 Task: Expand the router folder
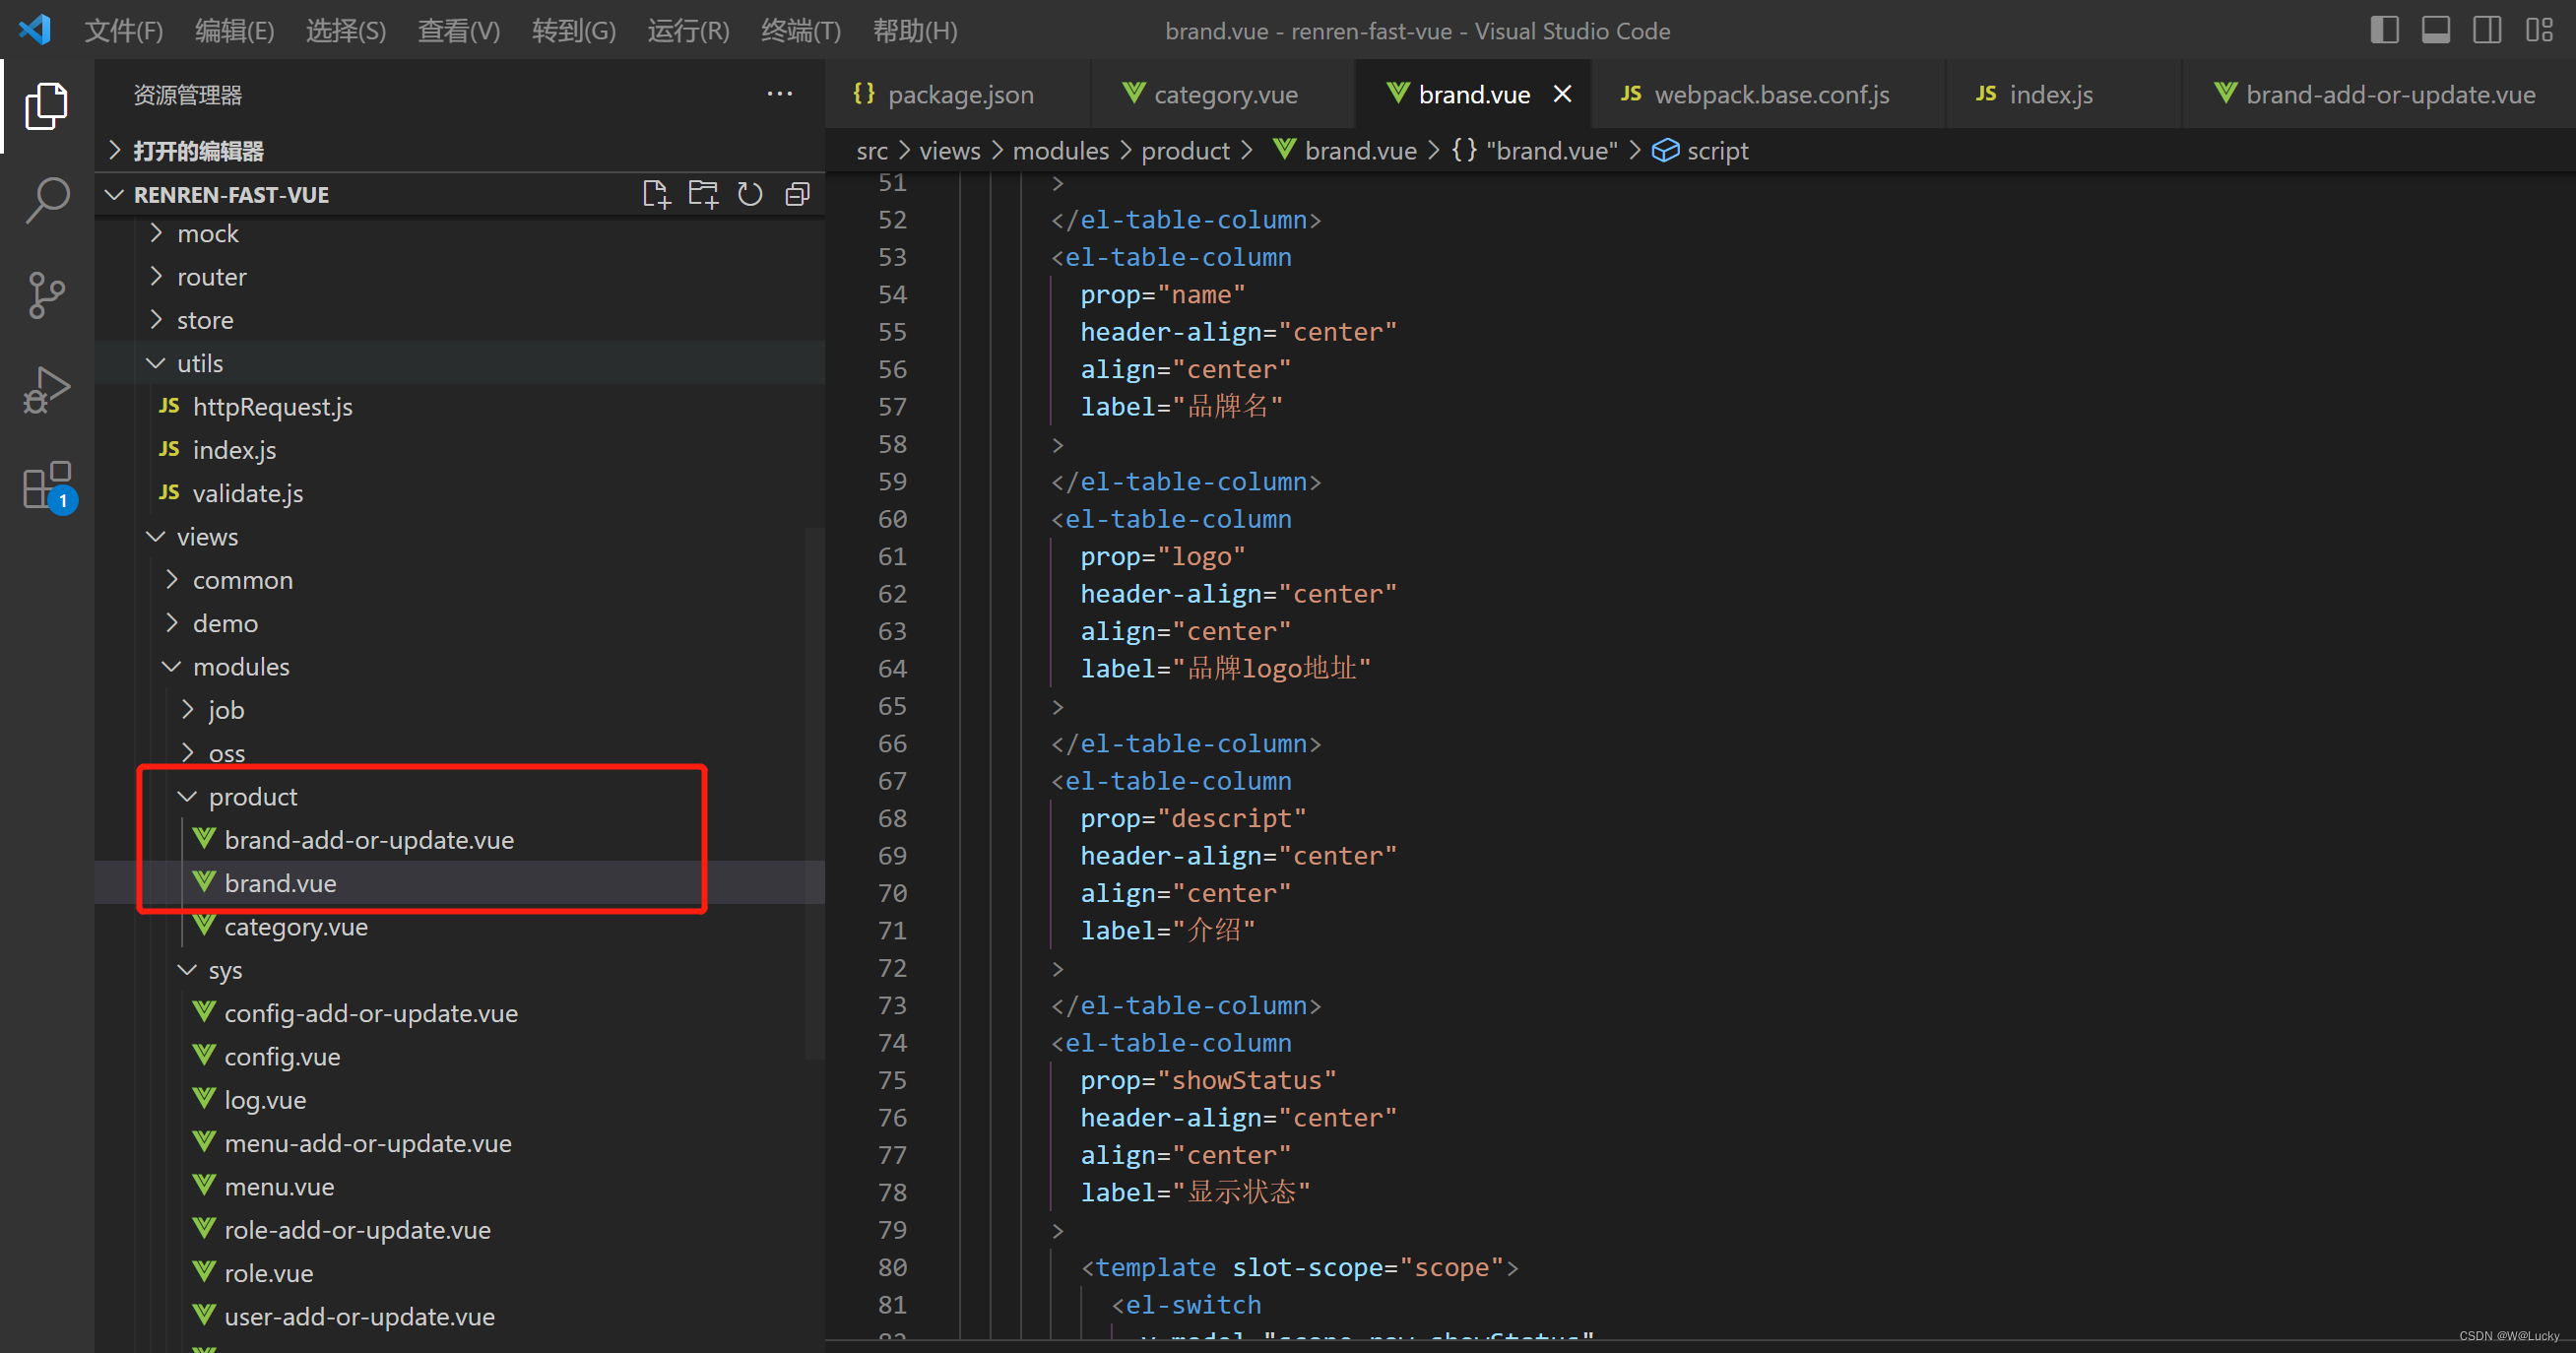(211, 277)
